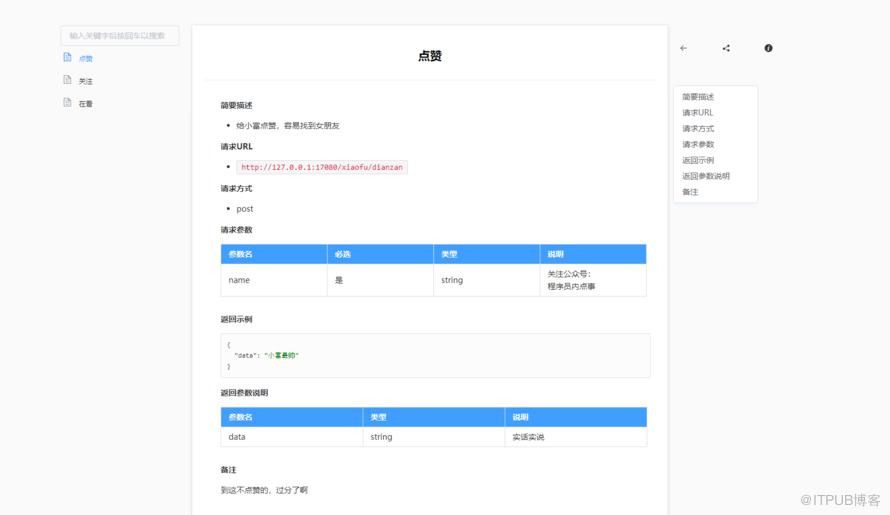Click the 'post' request method text

coord(245,209)
